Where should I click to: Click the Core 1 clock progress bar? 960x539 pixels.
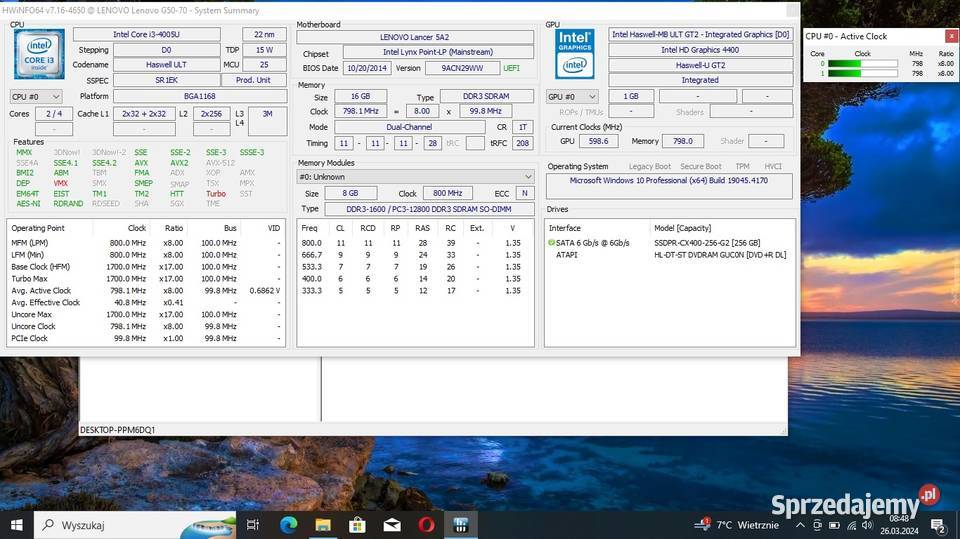click(863, 73)
